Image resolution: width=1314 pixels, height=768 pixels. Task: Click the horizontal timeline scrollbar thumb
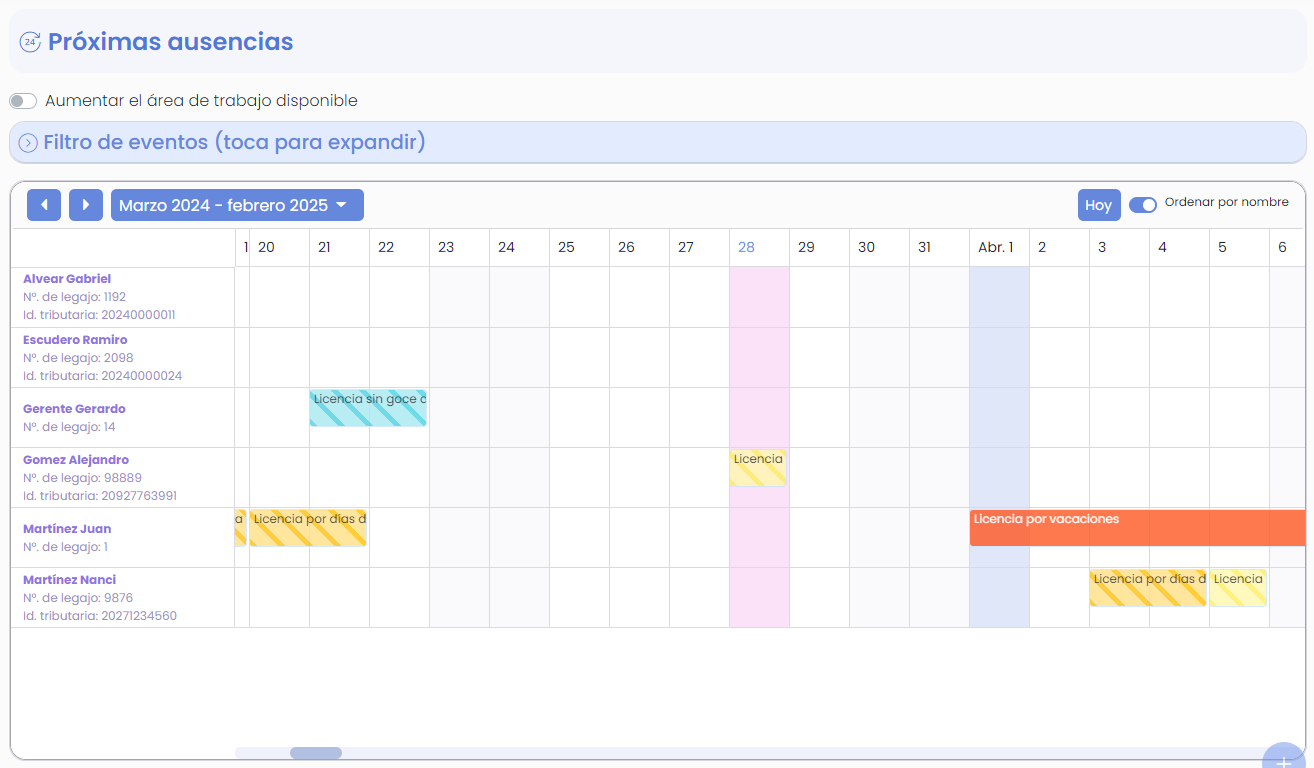pos(315,753)
